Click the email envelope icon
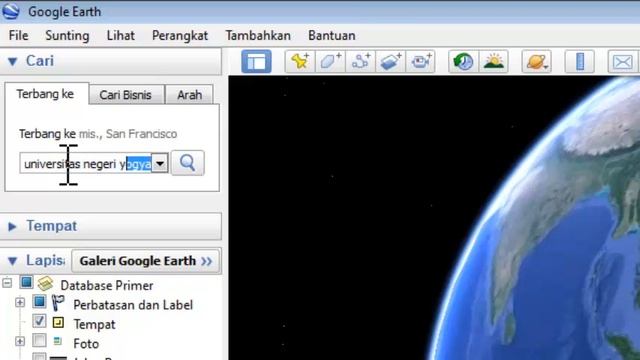Image resolution: width=640 pixels, height=360 pixels. point(623,62)
